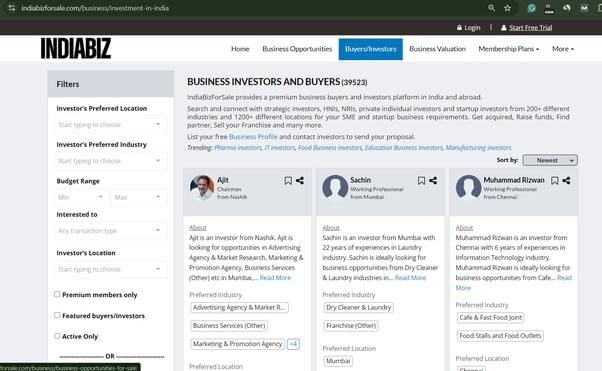Open Muhammad Rizwan's avatar image
Screen dimensions: 602x371
tap(468, 187)
